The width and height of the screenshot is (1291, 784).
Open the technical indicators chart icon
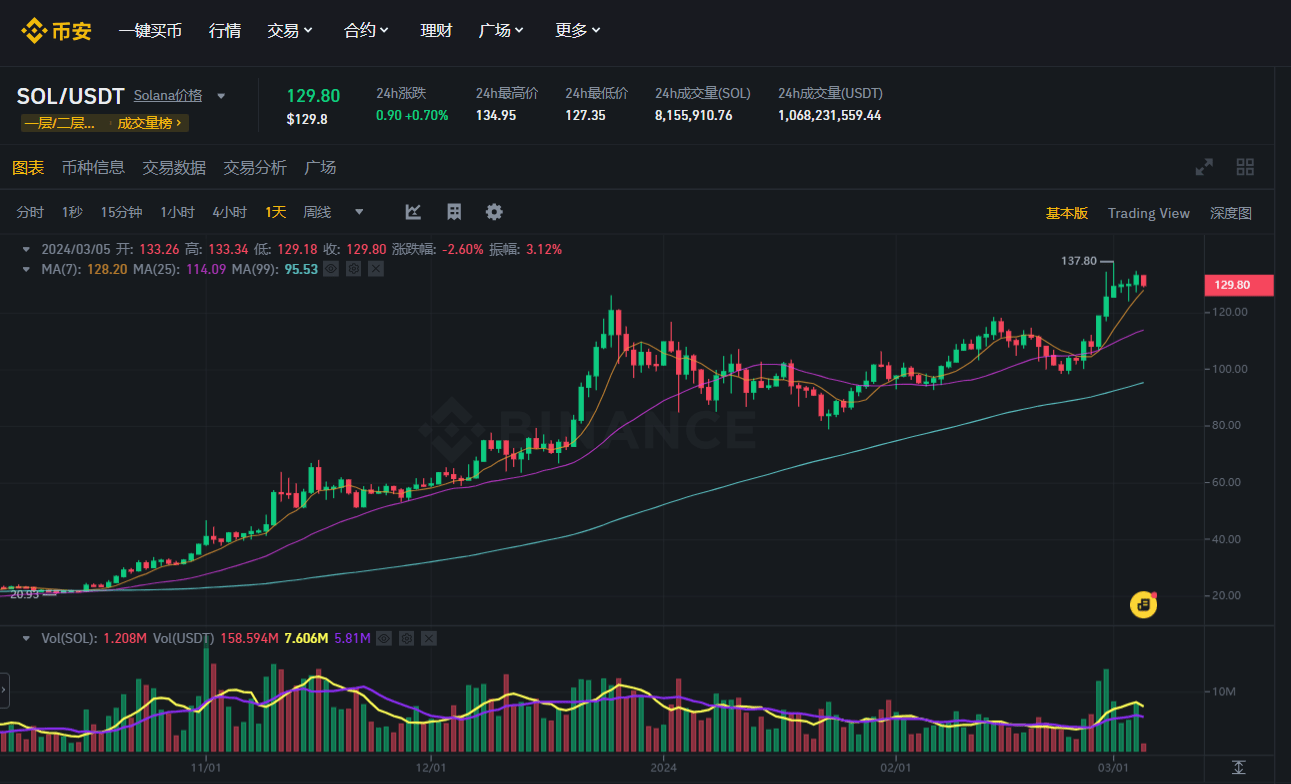pos(413,212)
